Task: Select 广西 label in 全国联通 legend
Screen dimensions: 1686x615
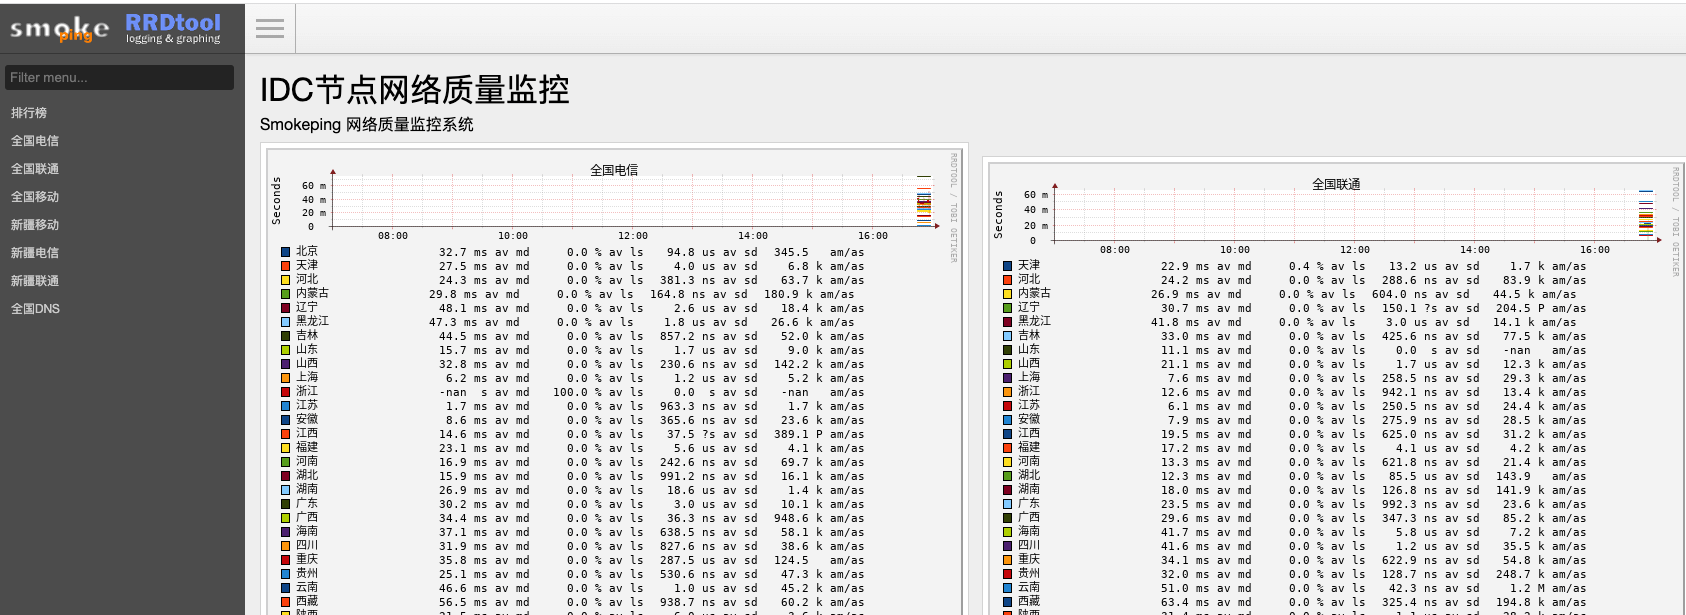Action: click(x=1029, y=518)
